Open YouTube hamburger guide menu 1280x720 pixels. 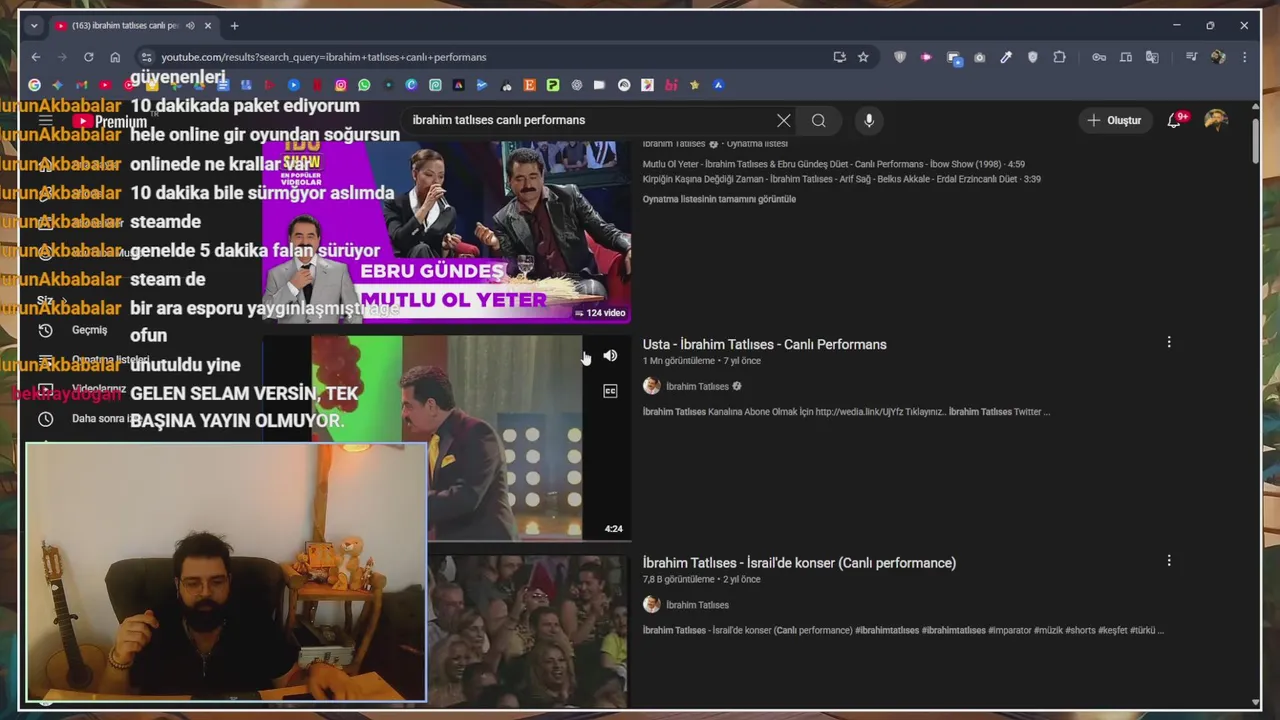45,120
